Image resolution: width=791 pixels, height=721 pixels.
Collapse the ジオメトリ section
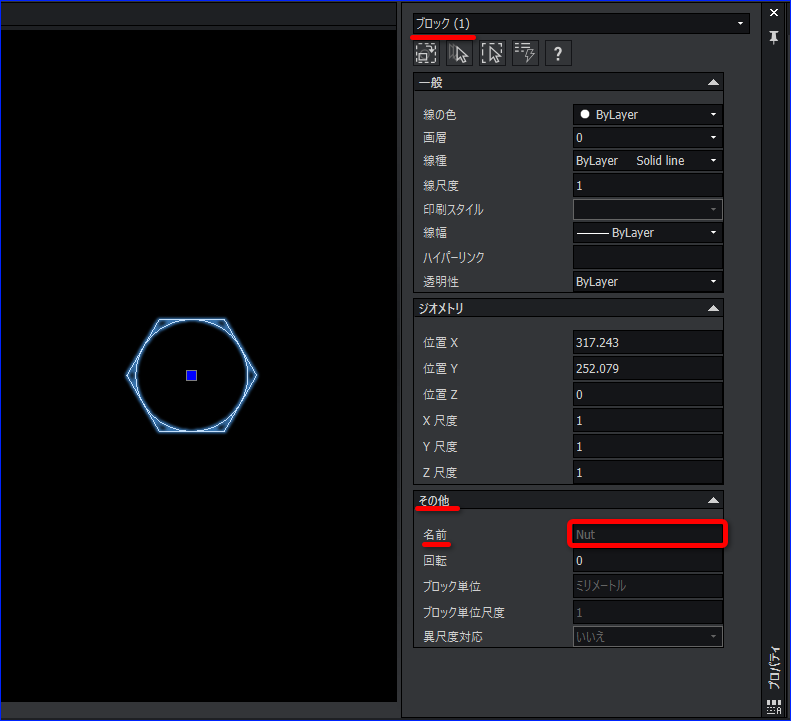coord(713,308)
